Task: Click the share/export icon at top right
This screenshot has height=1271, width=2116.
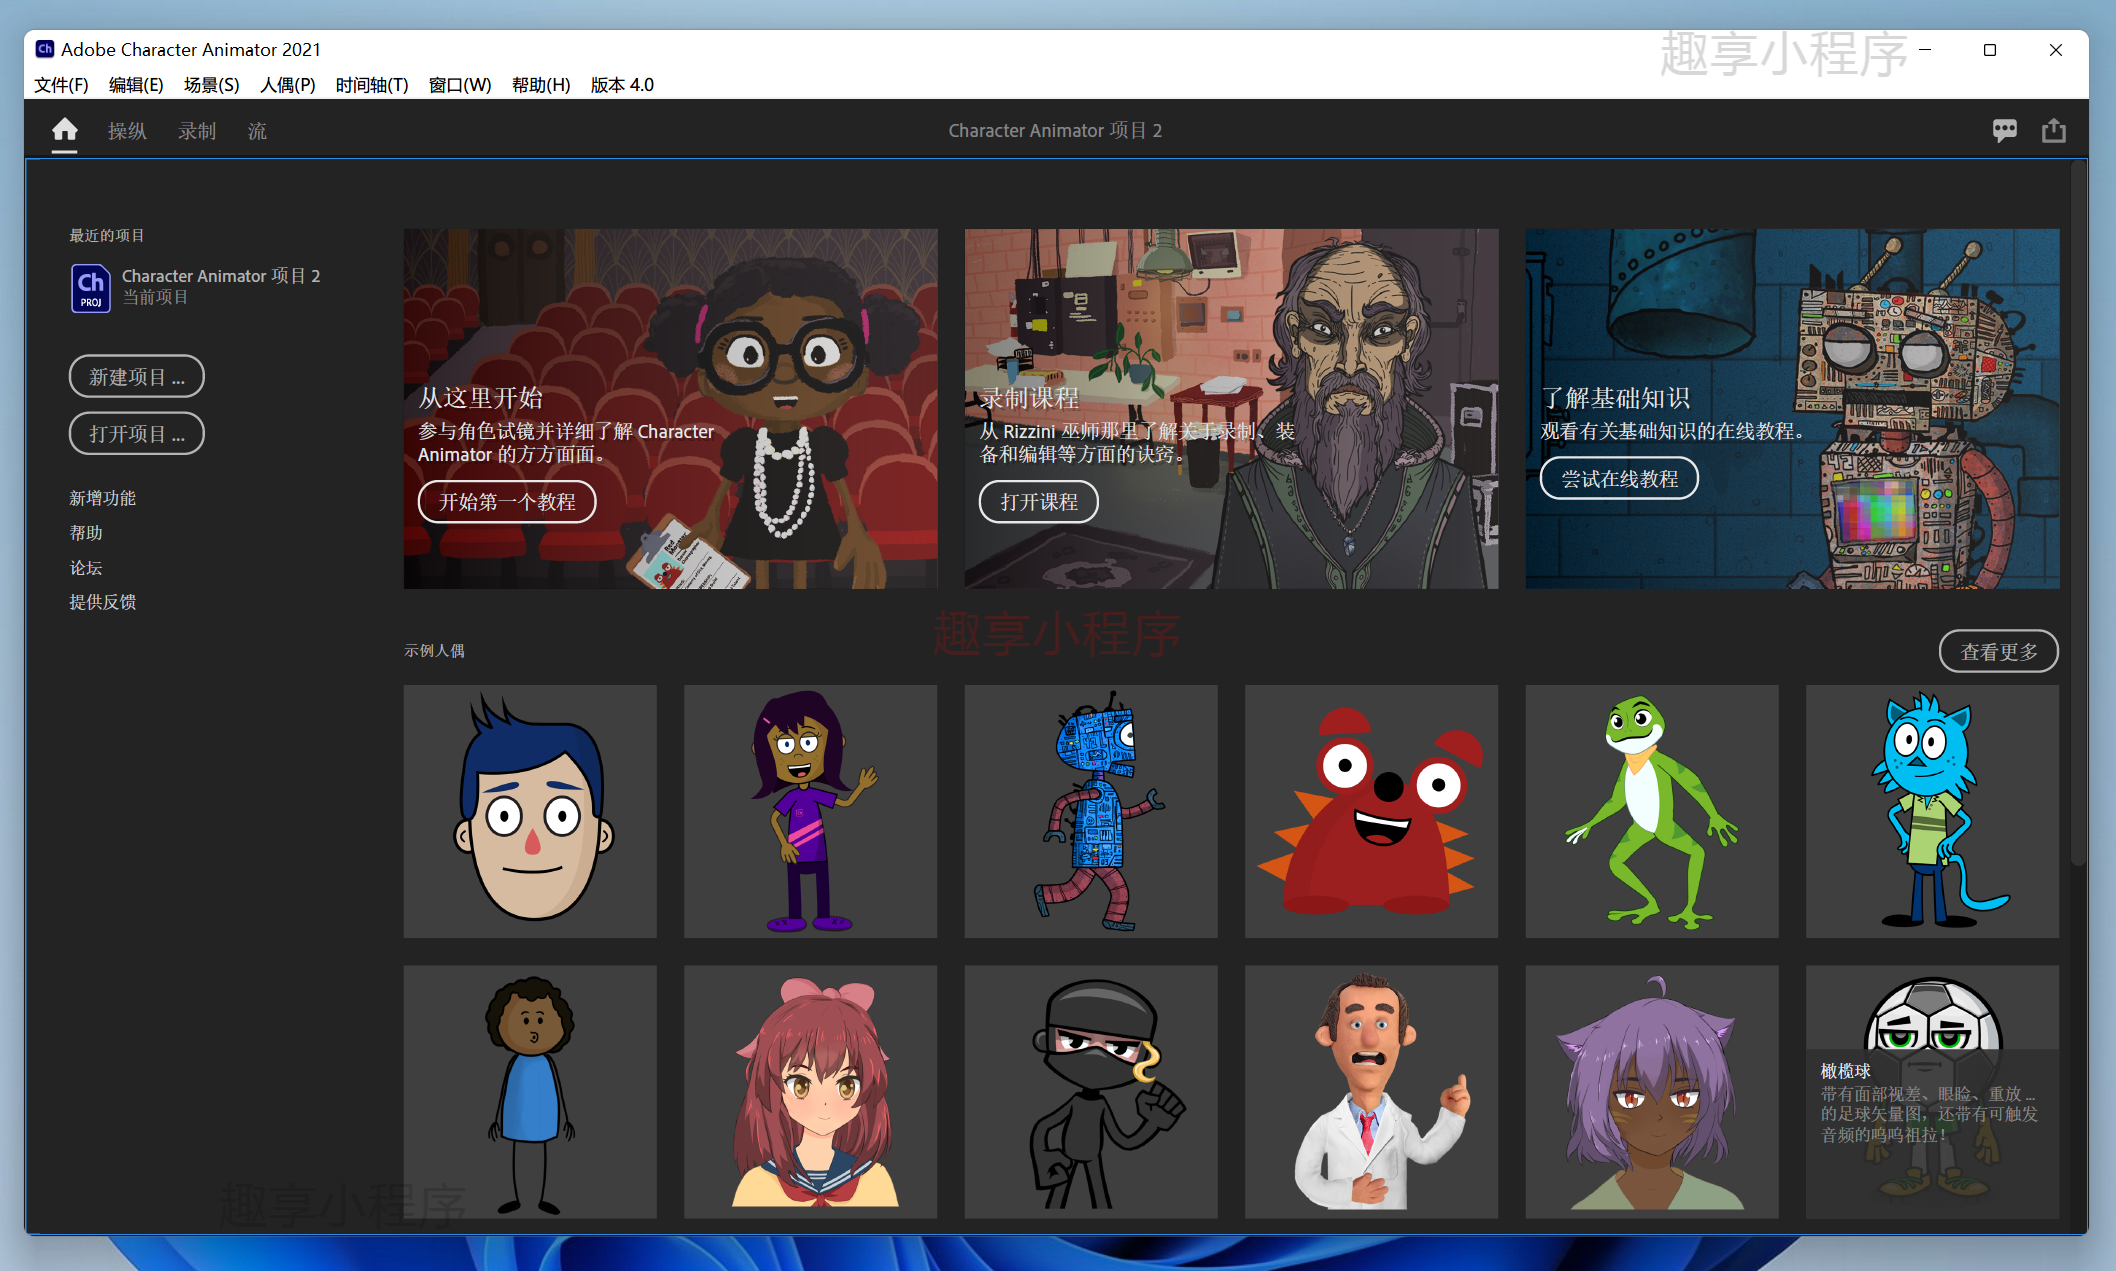Action: [x=2053, y=130]
